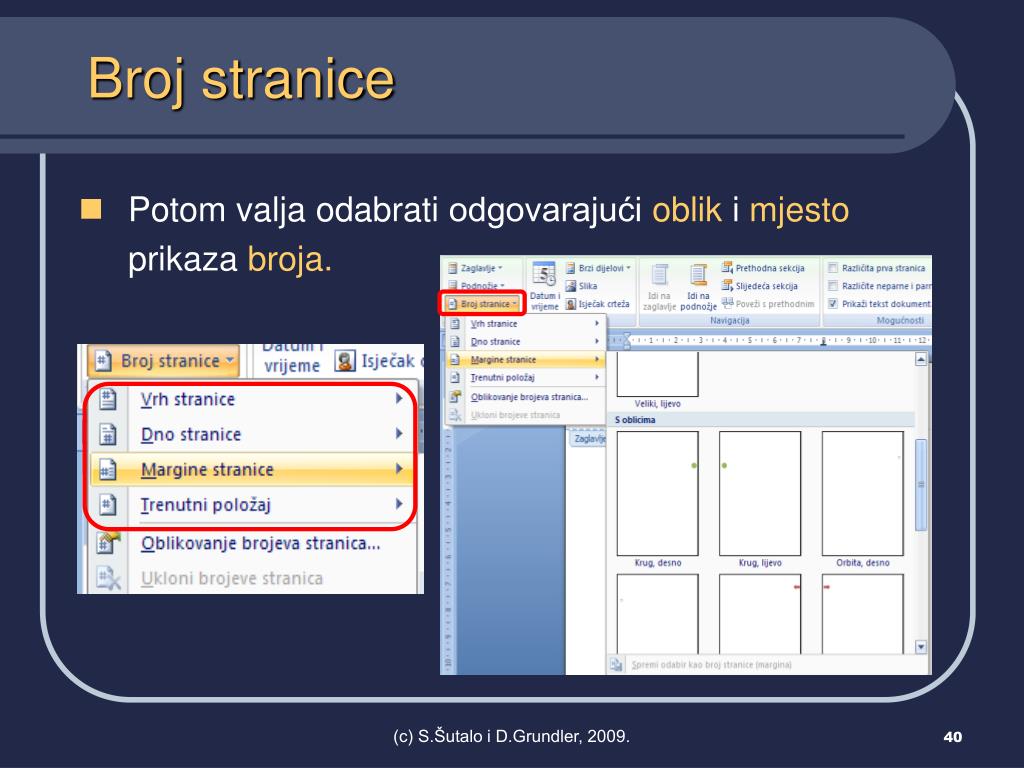This screenshot has width=1024, height=768.
Task: Click the Trenutni položaj icon in the enlarged menu
Action: [108, 505]
